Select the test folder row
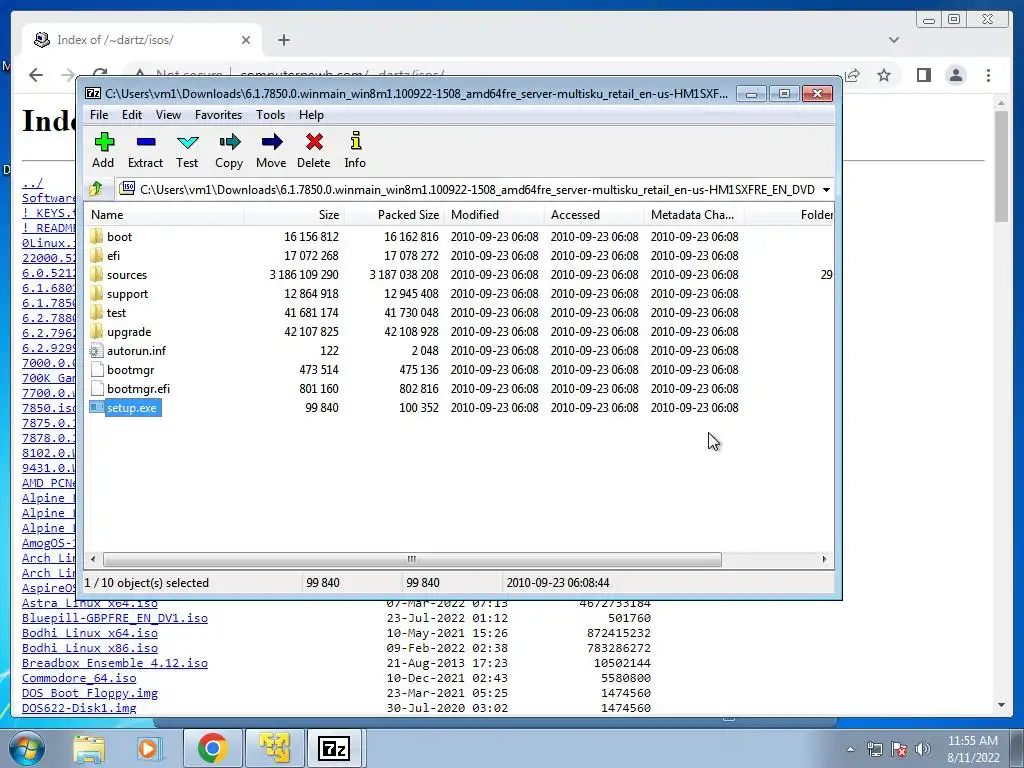 point(459,313)
